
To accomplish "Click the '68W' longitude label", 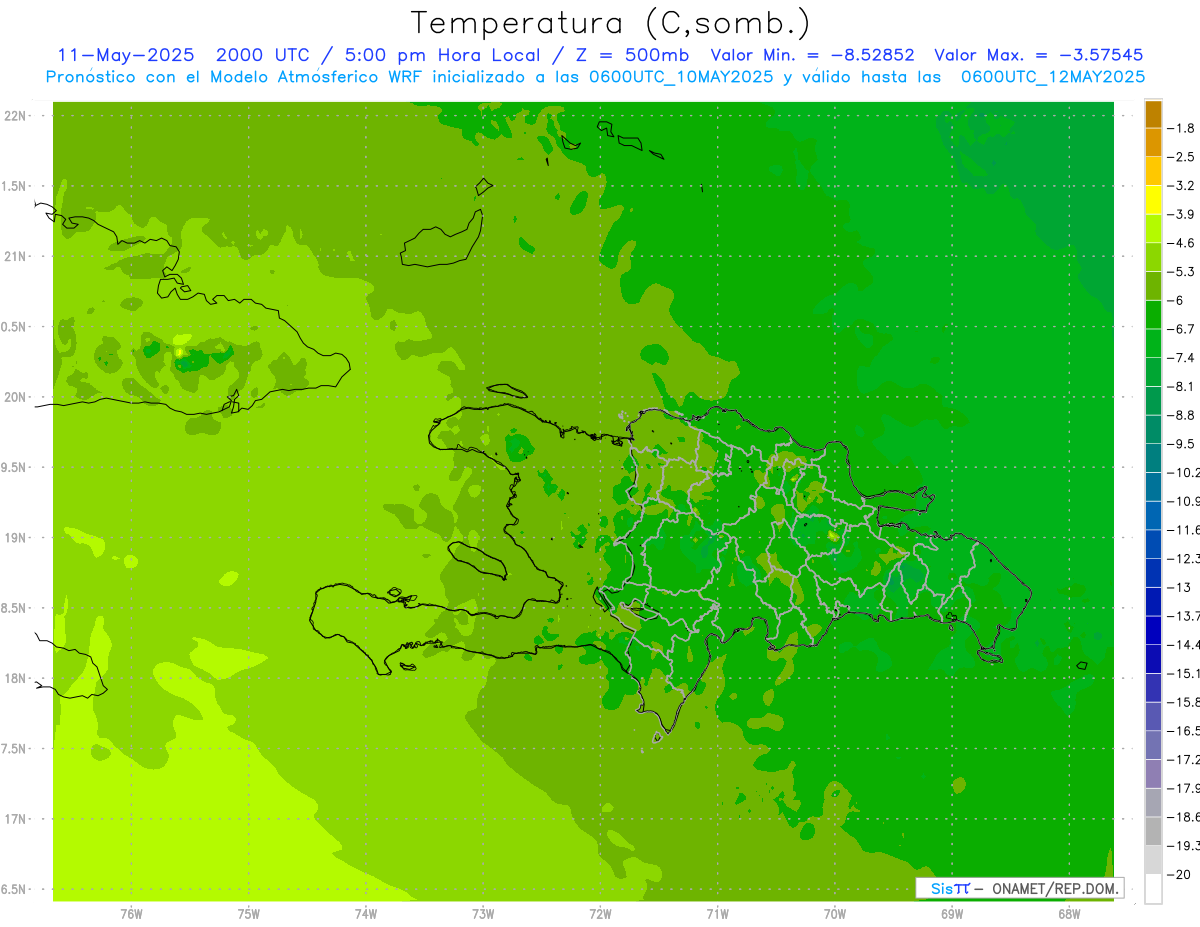I will pyautogui.click(x=1069, y=914).
